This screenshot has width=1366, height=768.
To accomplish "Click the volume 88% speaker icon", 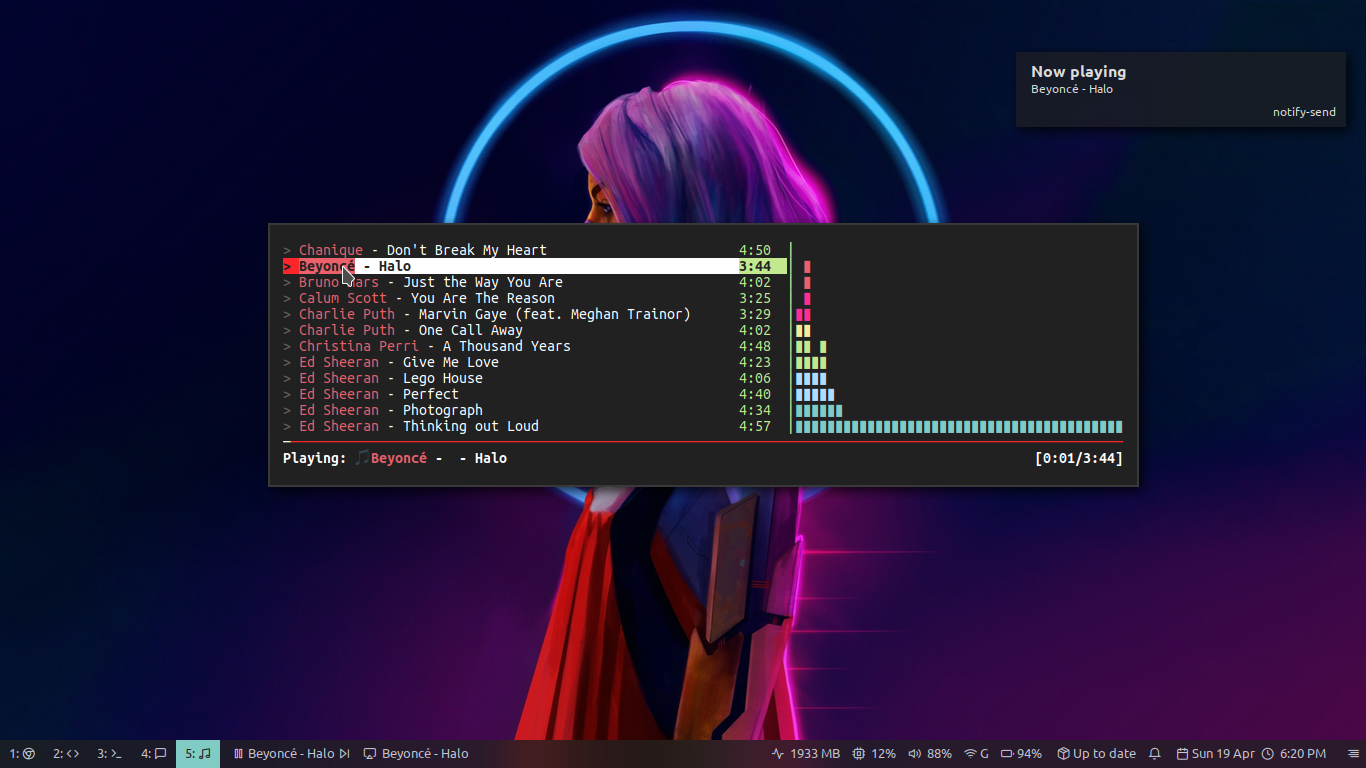I will coord(914,754).
